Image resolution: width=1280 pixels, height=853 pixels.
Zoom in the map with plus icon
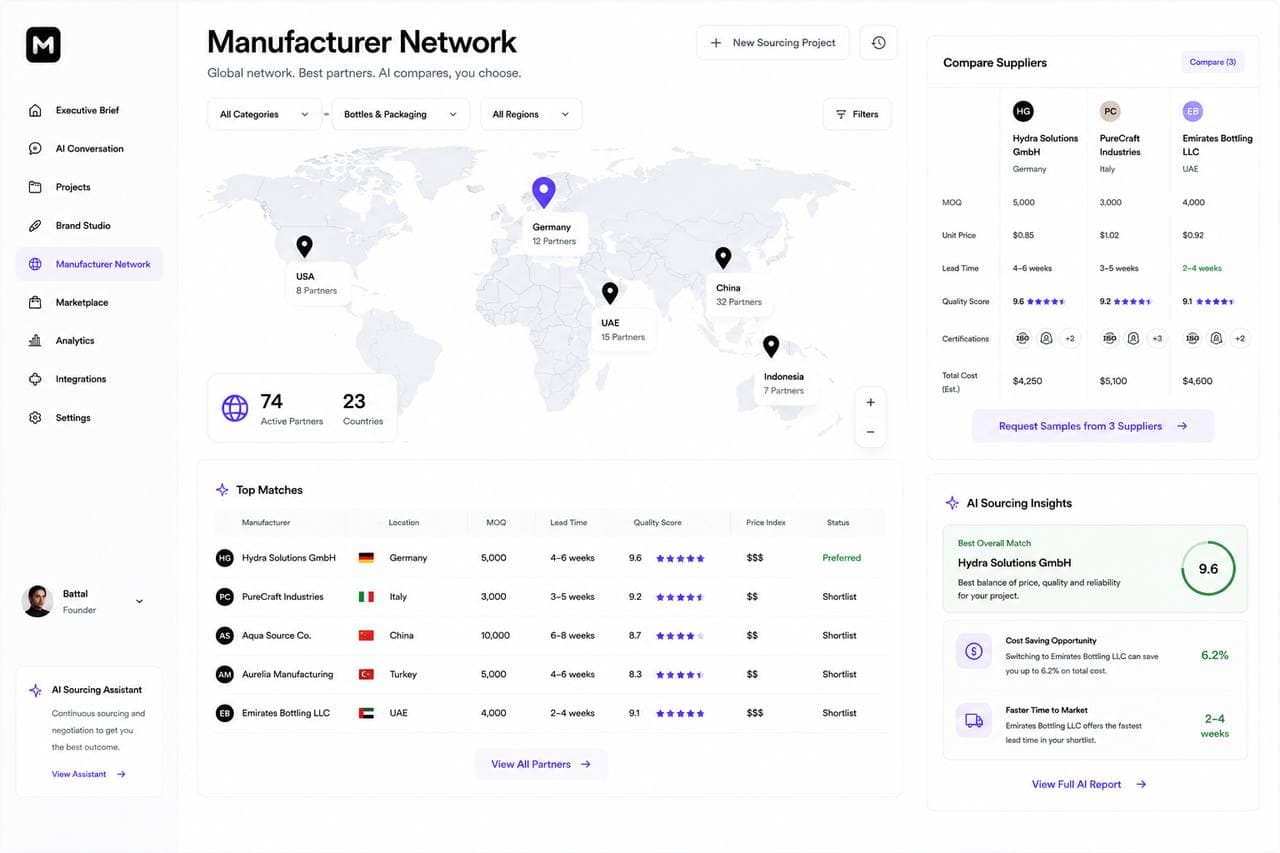(870, 402)
